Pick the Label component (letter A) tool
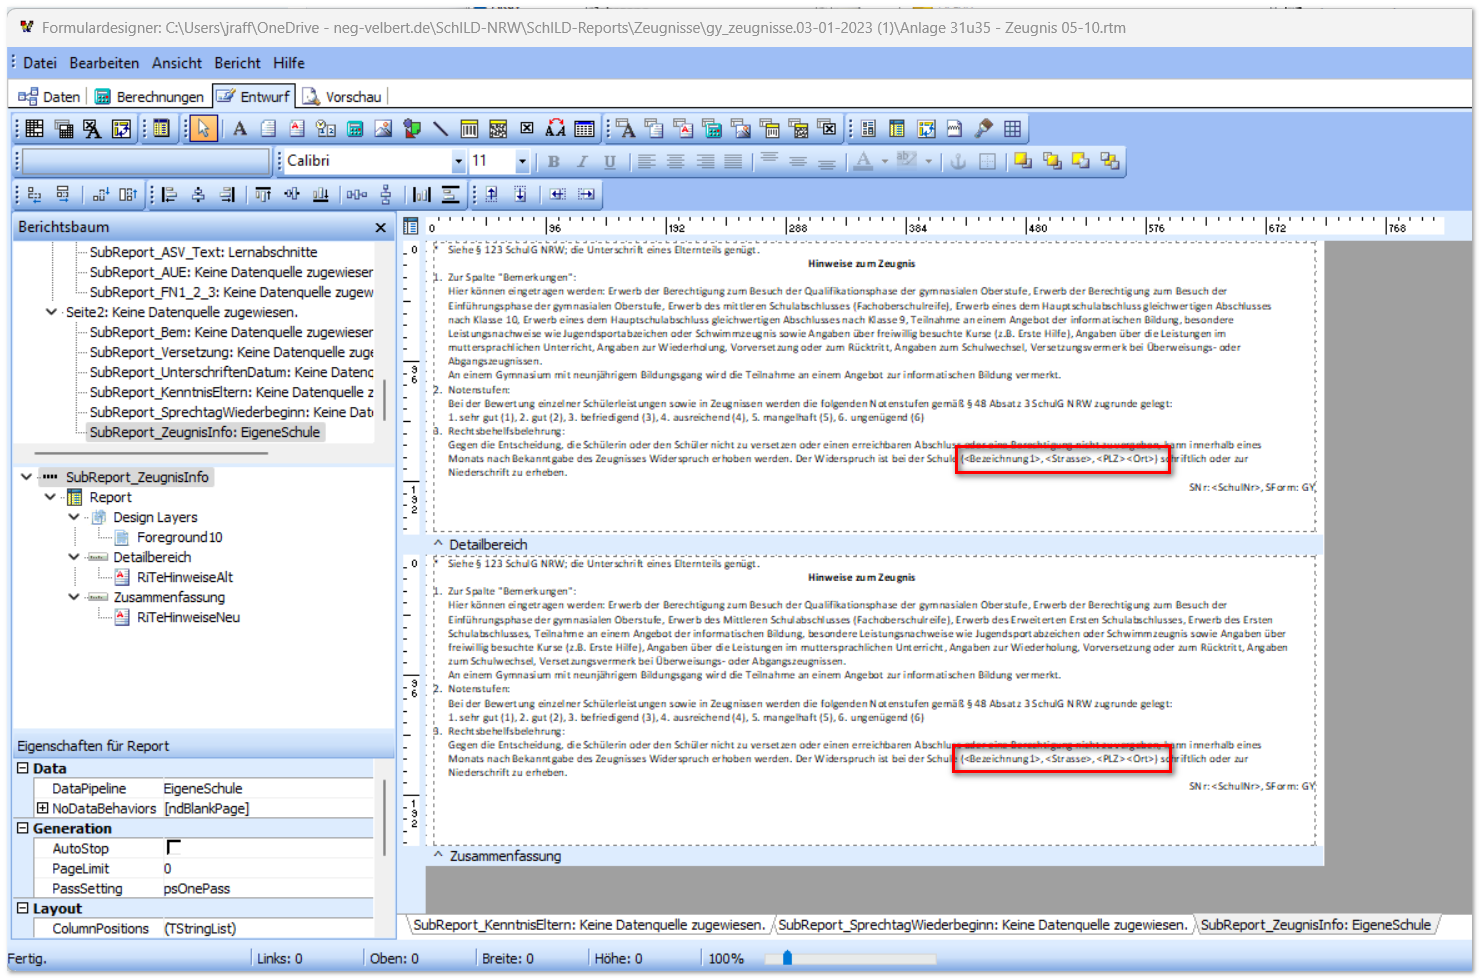This screenshot has height=978, width=1479. coord(240,129)
